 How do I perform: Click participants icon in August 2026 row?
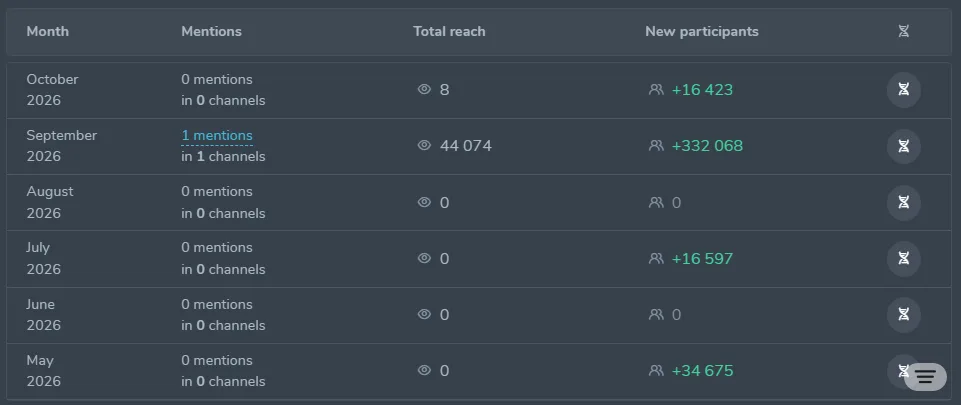656,202
